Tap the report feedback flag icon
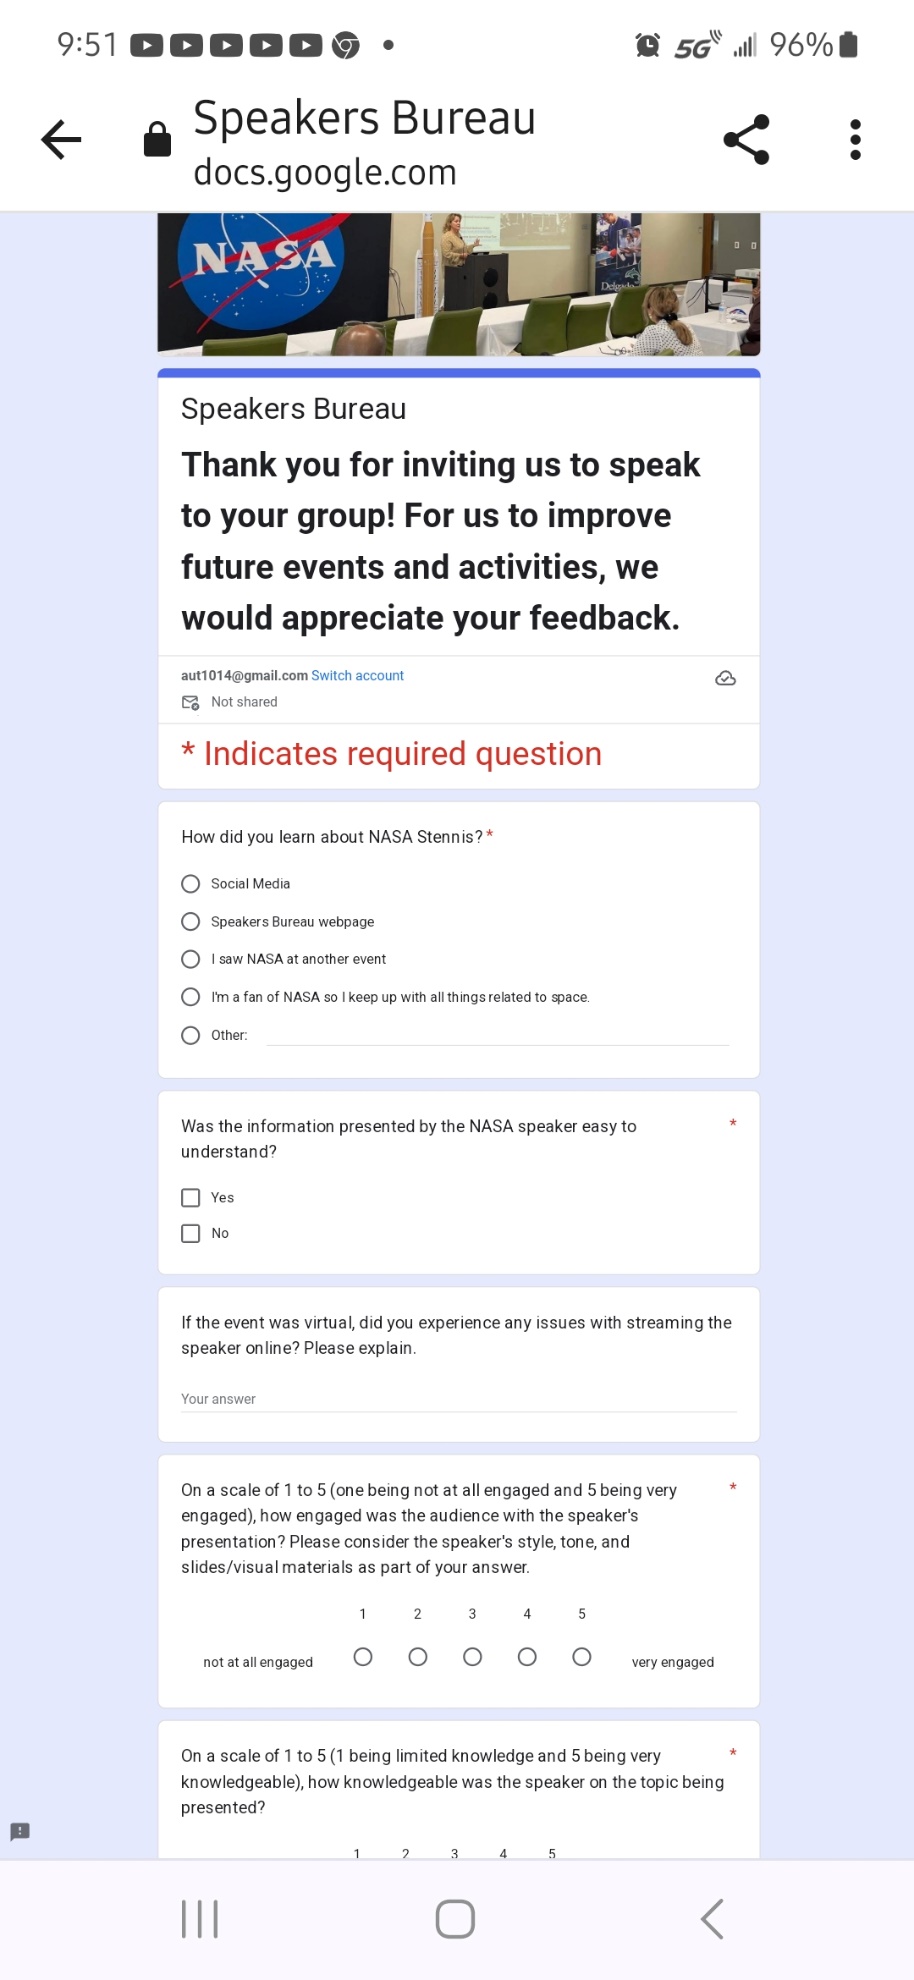Screen dimensions: 914x1980 [x=20, y=1831]
